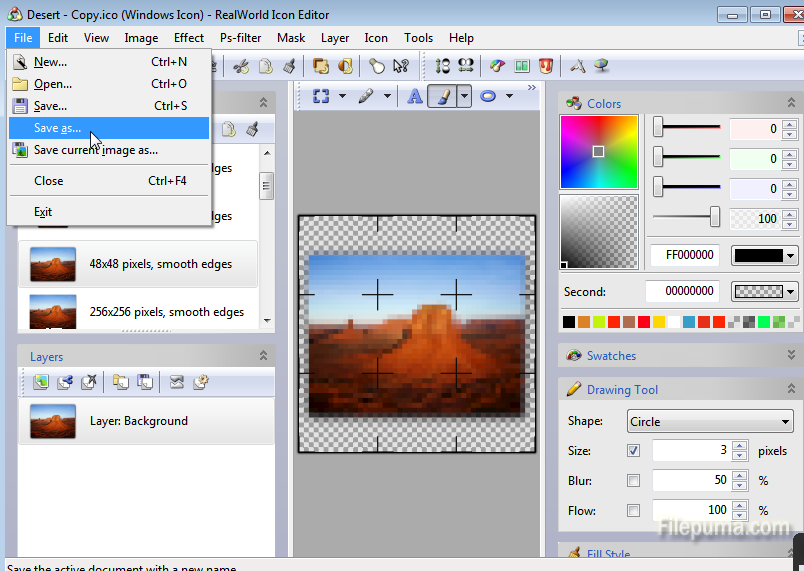Open the Shape dropdown showing Circle

710,421
